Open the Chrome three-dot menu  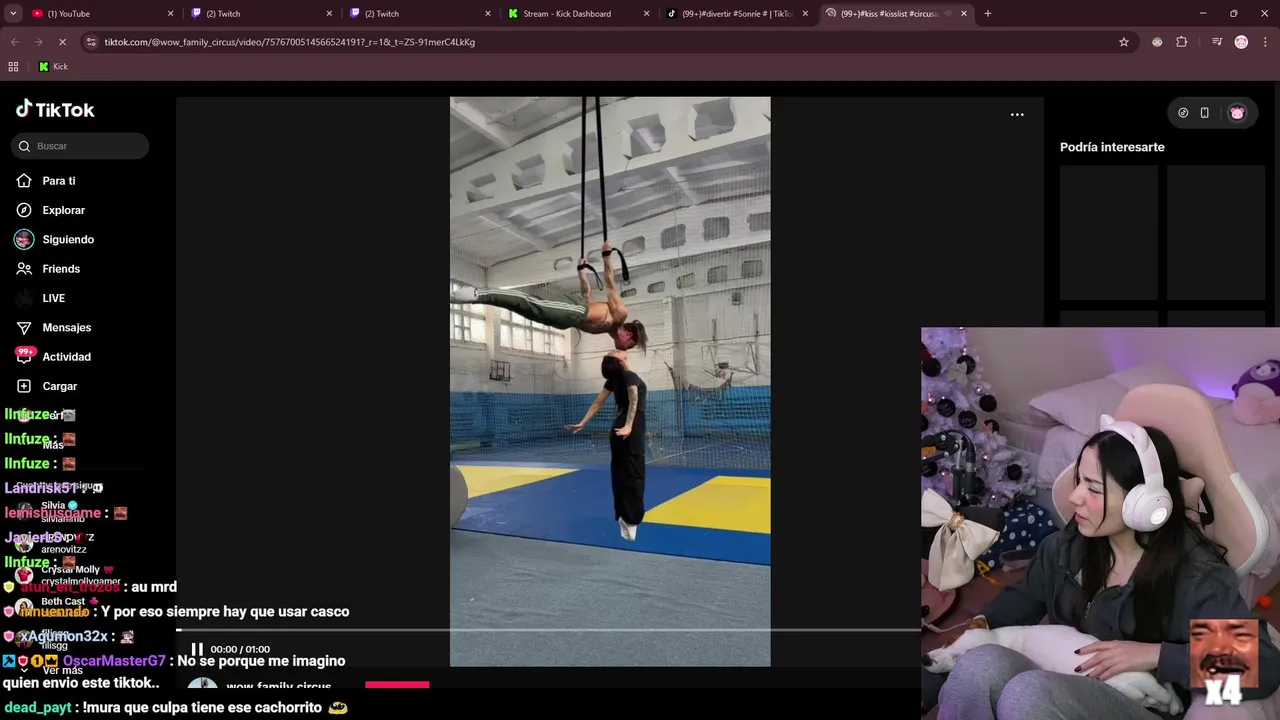1265,42
